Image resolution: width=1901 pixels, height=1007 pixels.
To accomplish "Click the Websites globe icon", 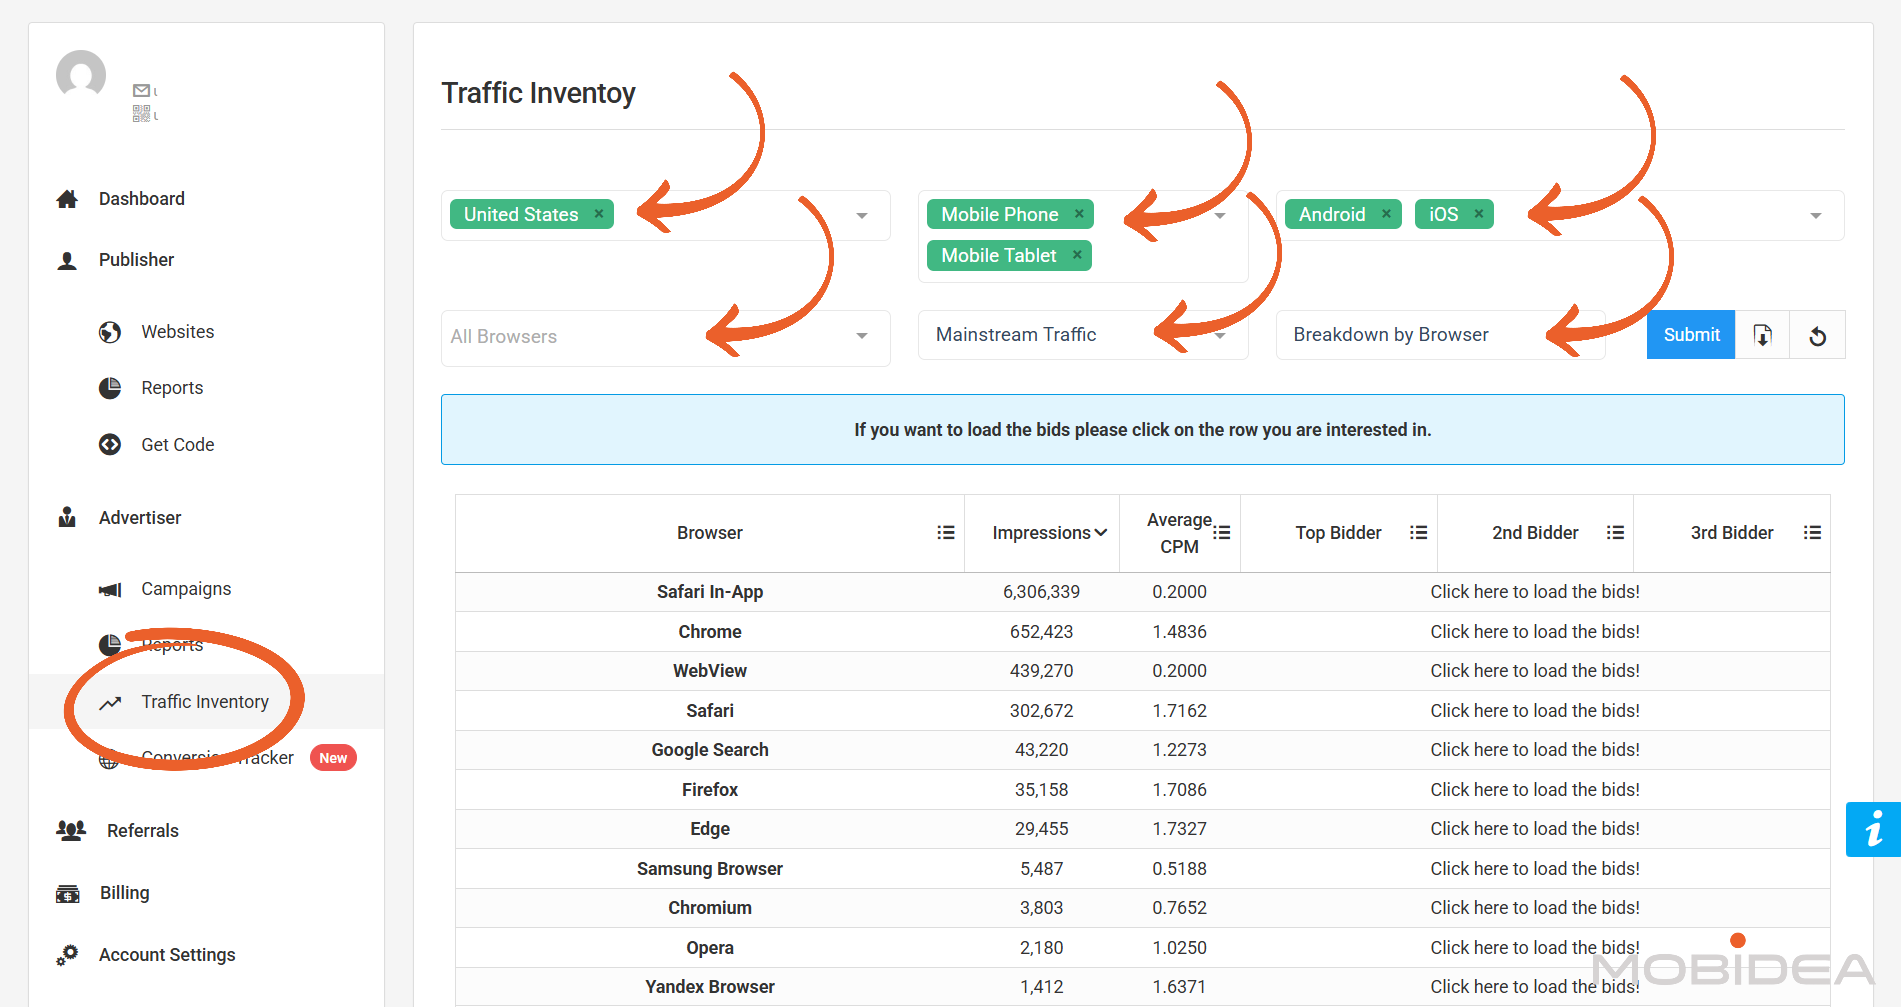I will 110,332.
